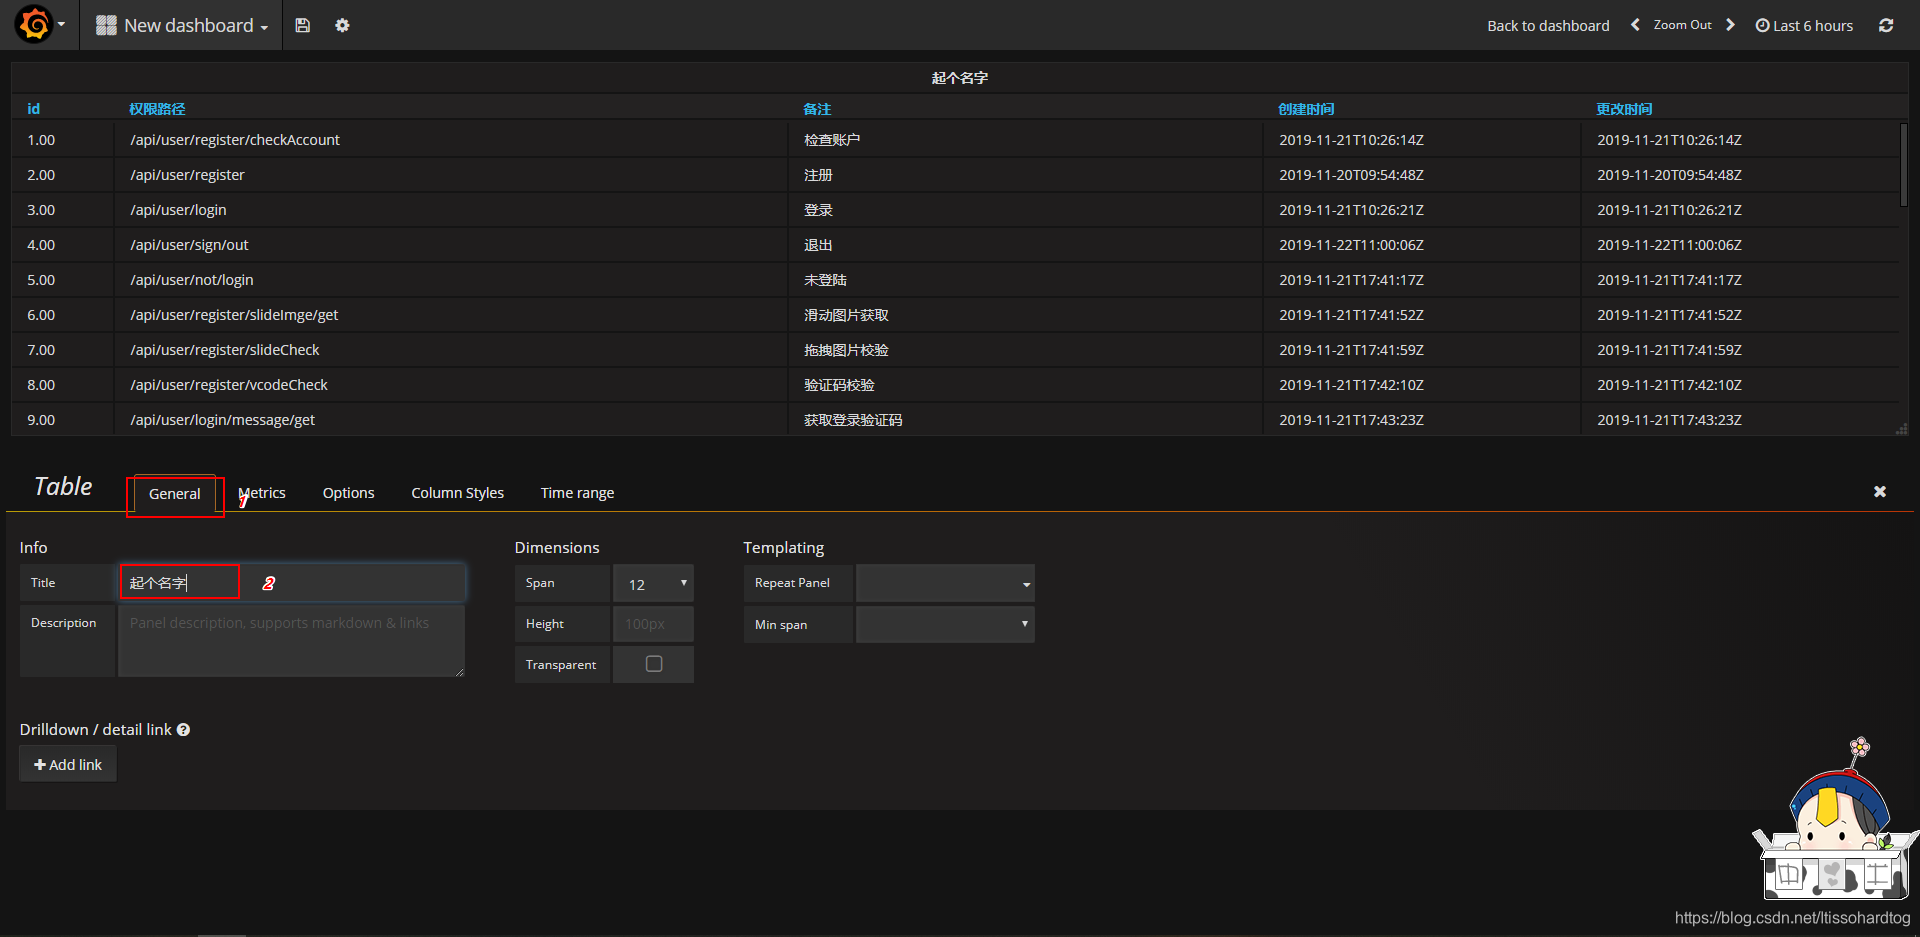The width and height of the screenshot is (1920, 937).
Task: Switch to the Column Styles tab
Action: coord(457,493)
